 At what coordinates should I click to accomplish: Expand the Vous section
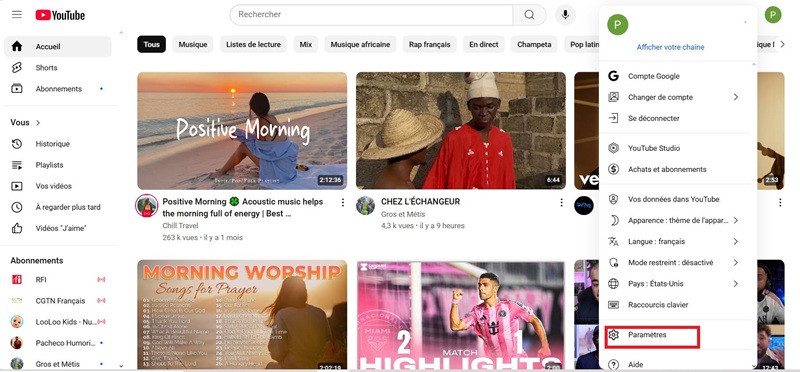[x=26, y=122]
